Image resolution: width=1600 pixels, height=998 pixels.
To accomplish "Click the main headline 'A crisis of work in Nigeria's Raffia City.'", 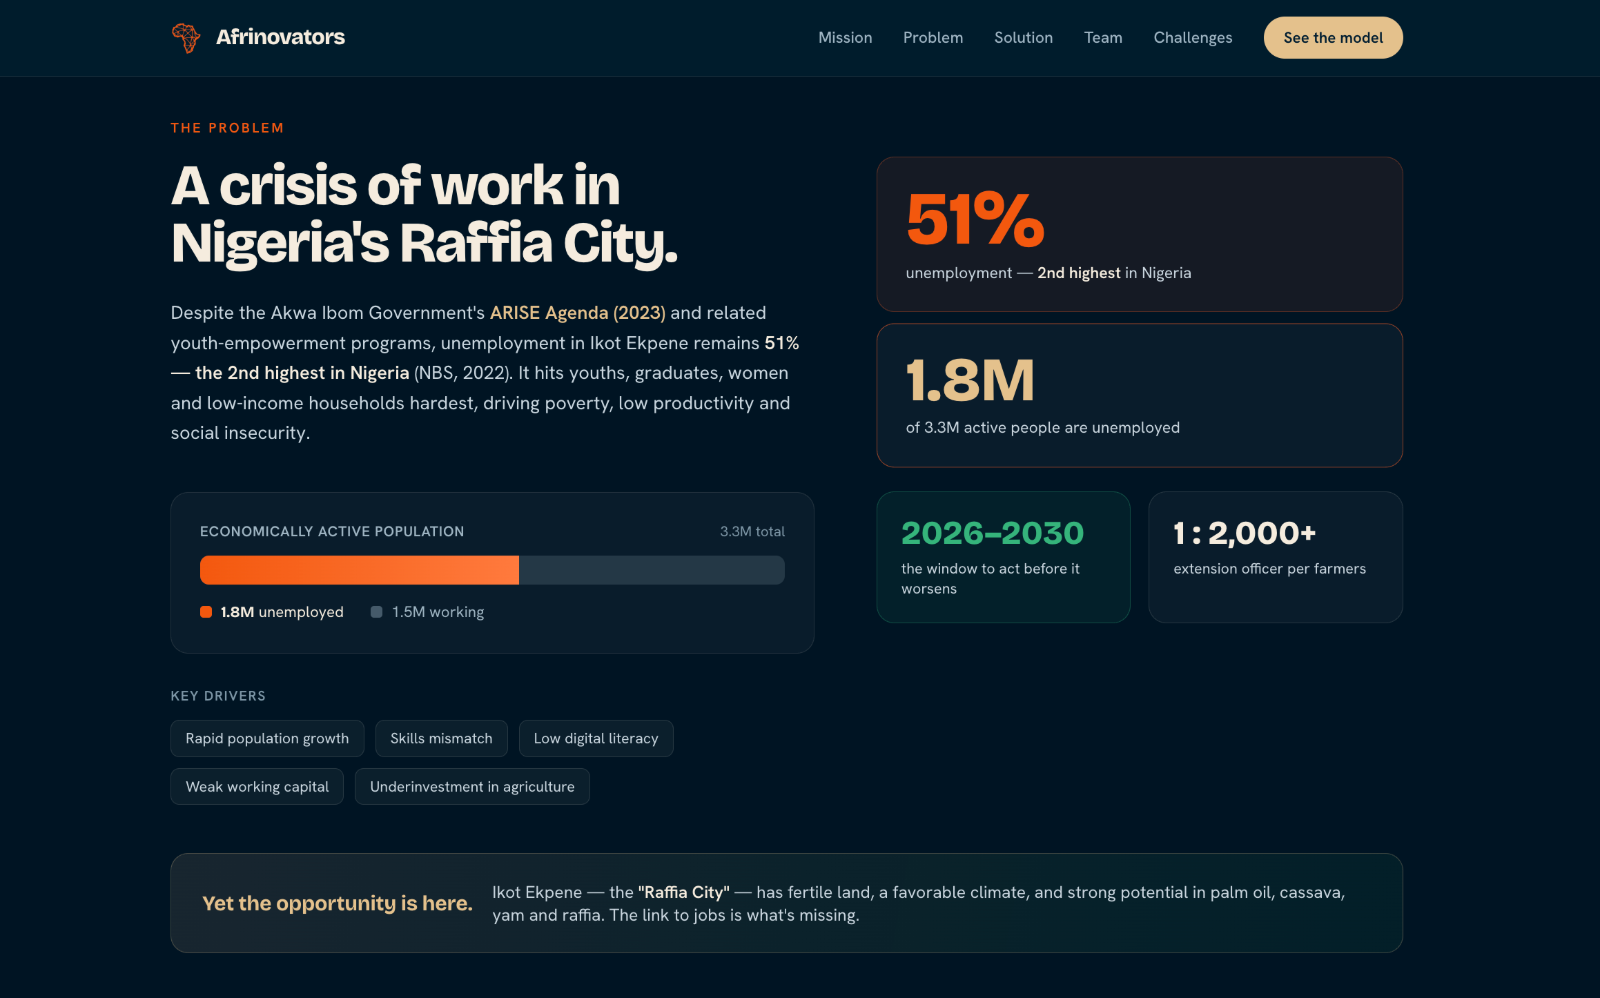I will coord(424,215).
